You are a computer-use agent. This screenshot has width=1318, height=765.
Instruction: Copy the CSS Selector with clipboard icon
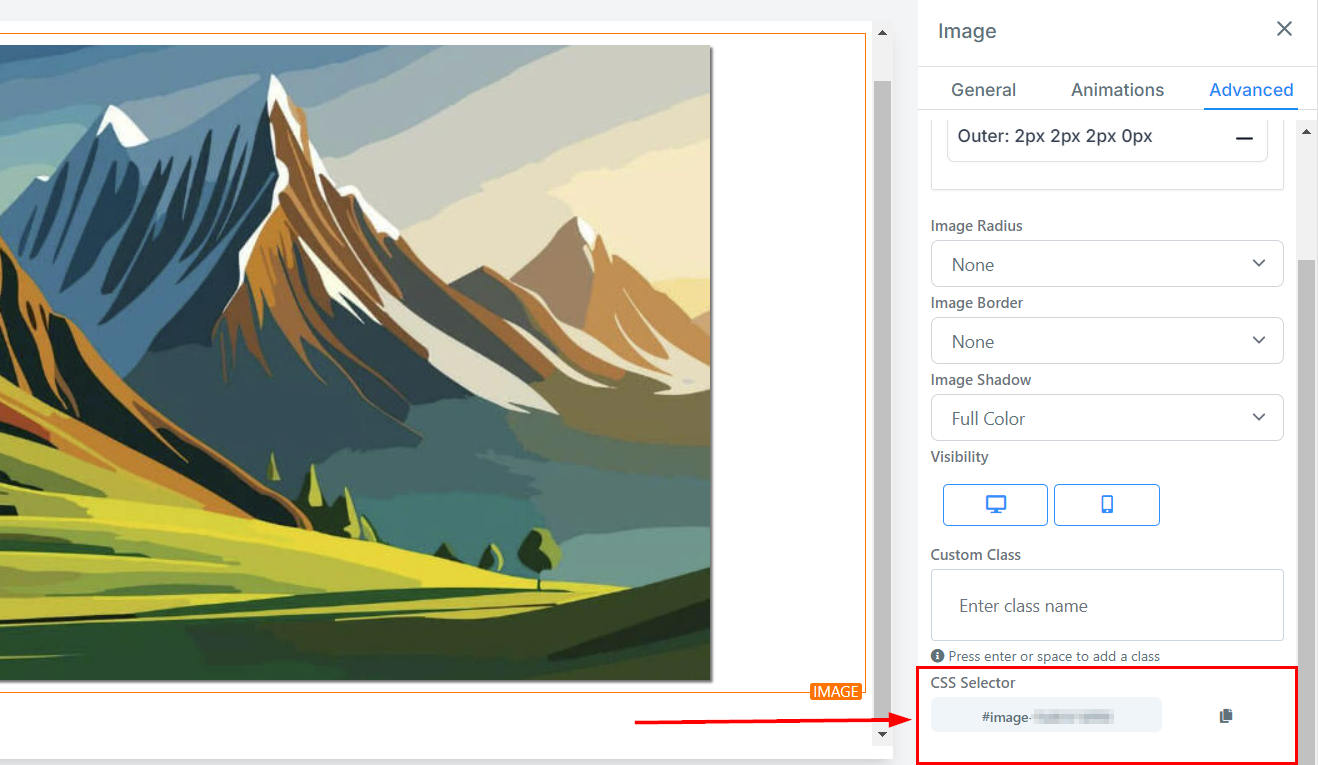(1226, 716)
